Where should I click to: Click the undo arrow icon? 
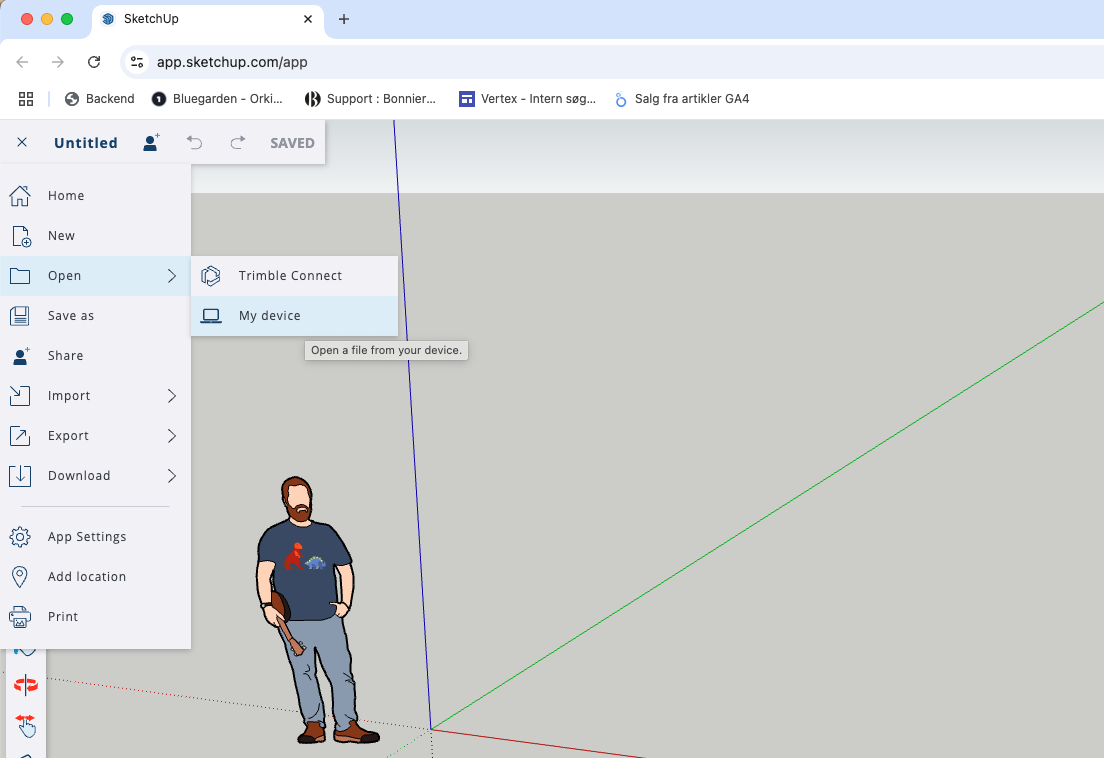coord(194,143)
